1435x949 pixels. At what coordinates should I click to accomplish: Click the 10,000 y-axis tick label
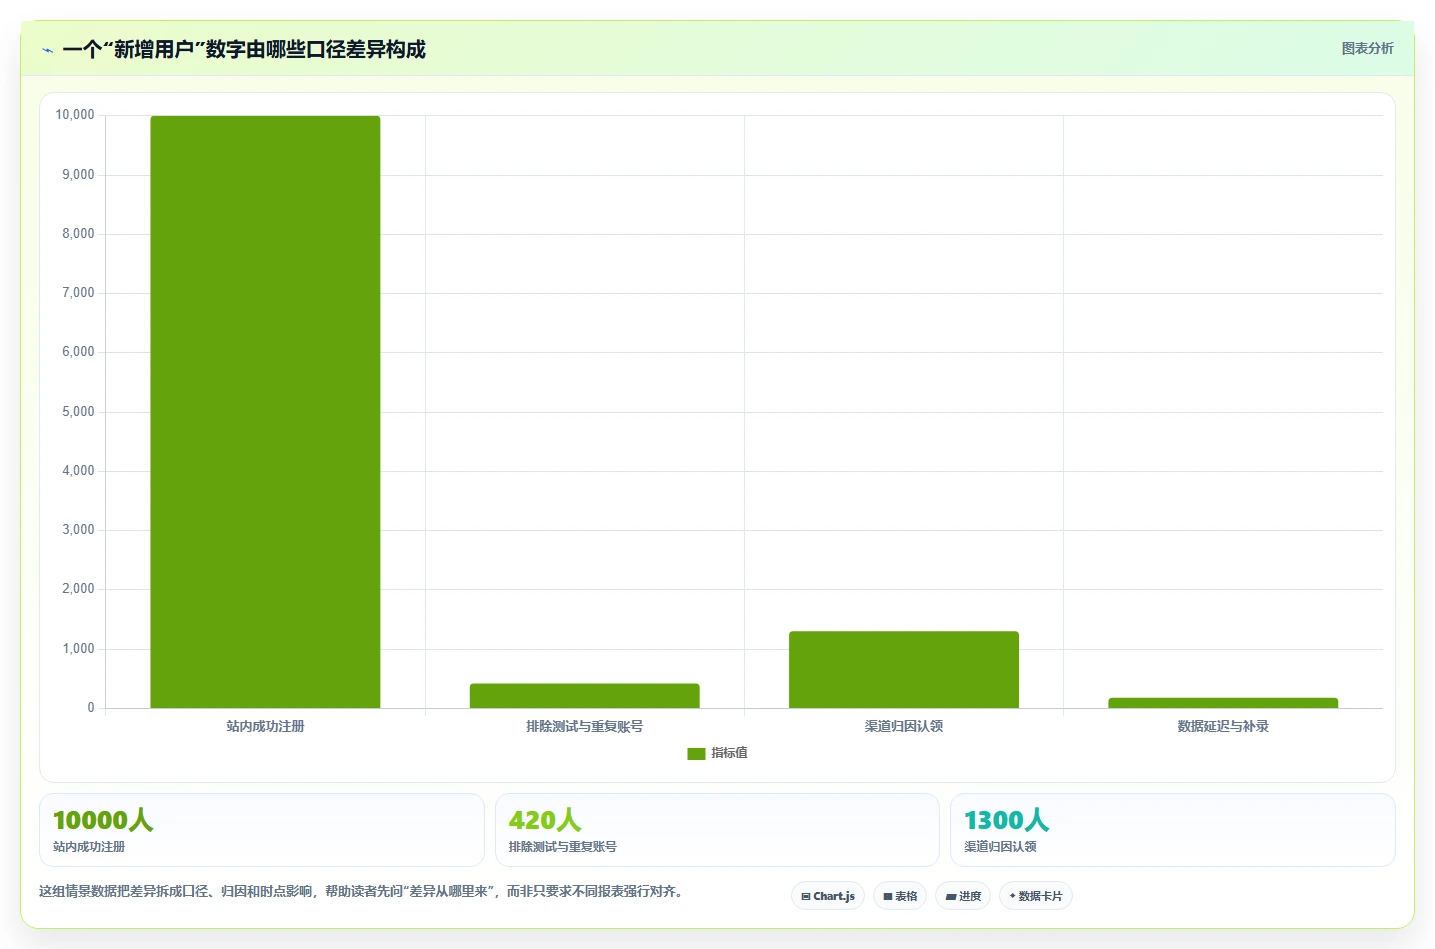(x=75, y=115)
